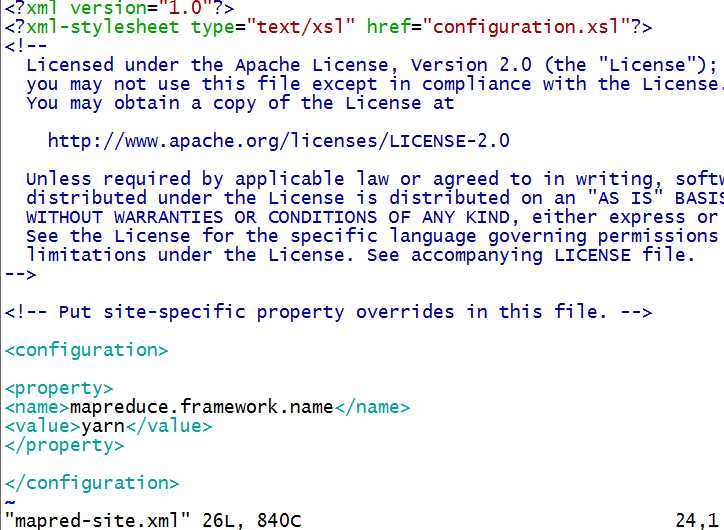Click the opening <property> tag
The width and height of the screenshot is (724, 530).
pyautogui.click(x=59, y=389)
